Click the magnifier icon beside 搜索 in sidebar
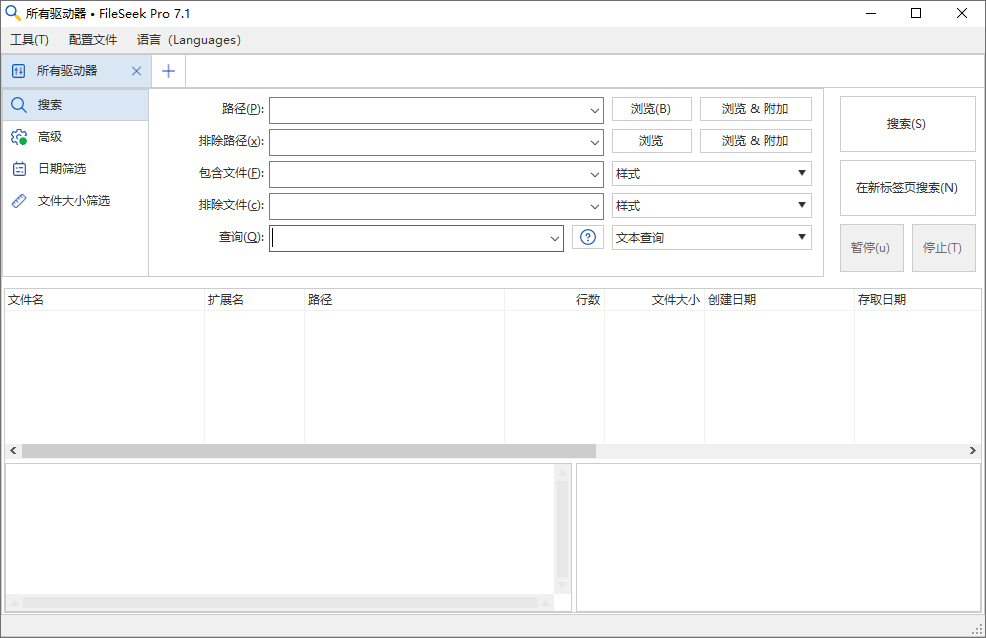 (19, 105)
